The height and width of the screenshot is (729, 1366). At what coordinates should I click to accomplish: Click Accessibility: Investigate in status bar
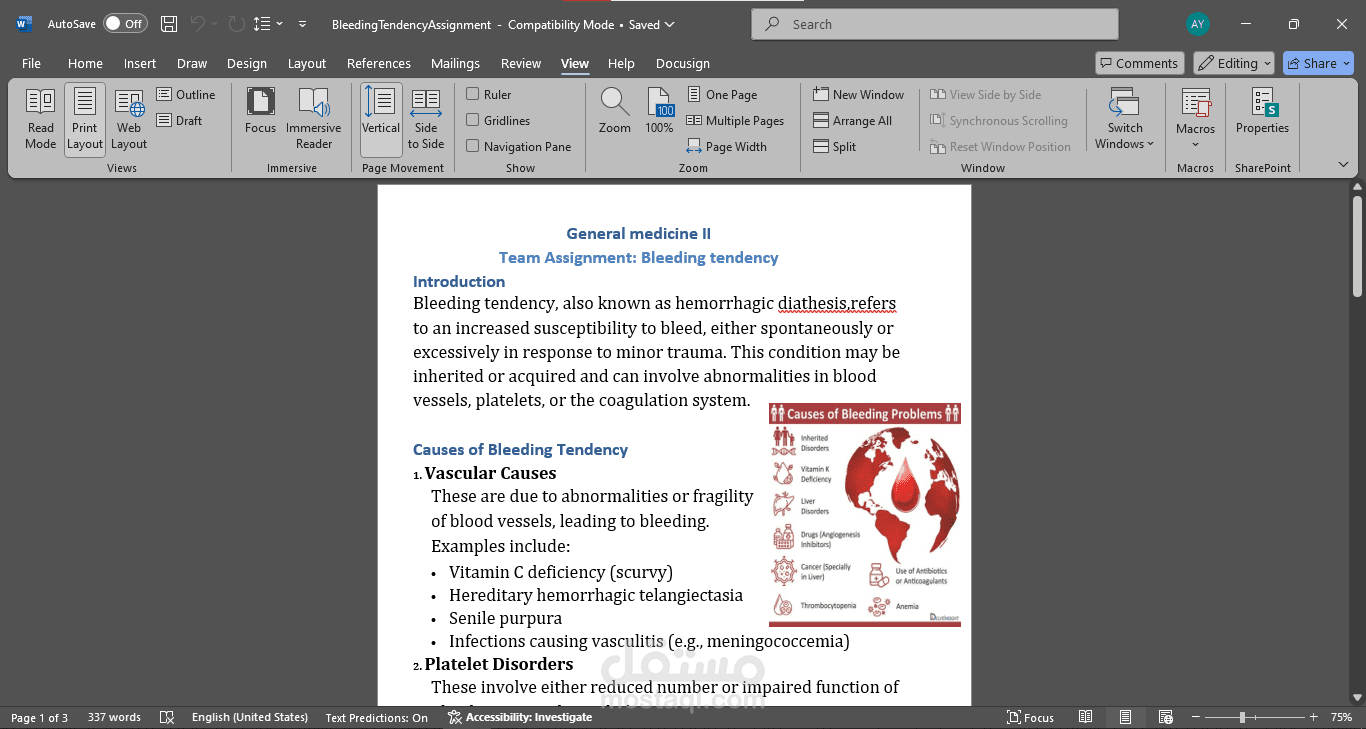pos(520,717)
